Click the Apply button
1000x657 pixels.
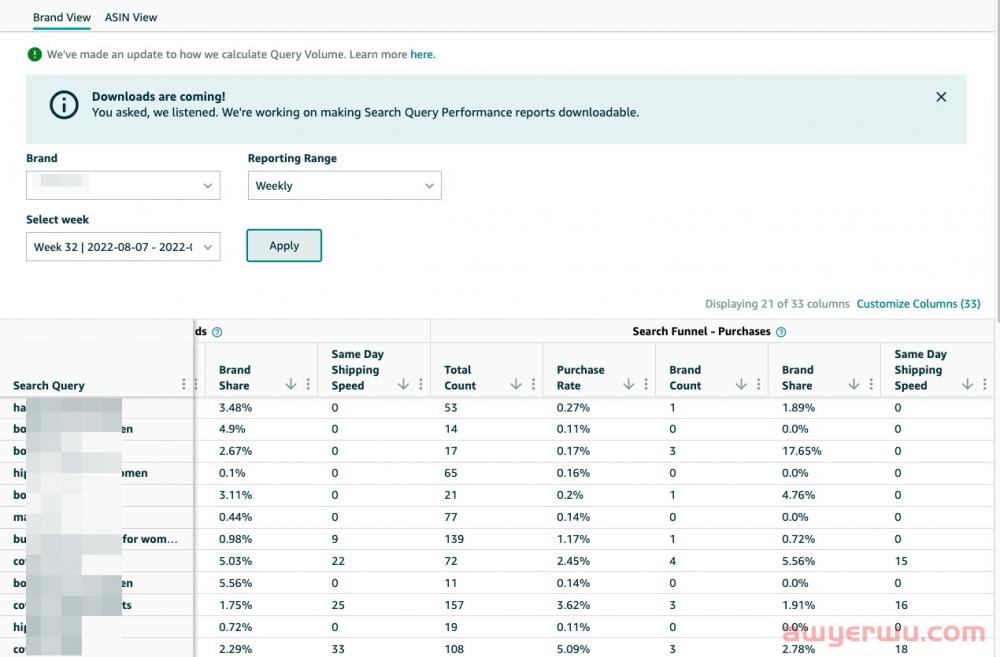point(284,246)
